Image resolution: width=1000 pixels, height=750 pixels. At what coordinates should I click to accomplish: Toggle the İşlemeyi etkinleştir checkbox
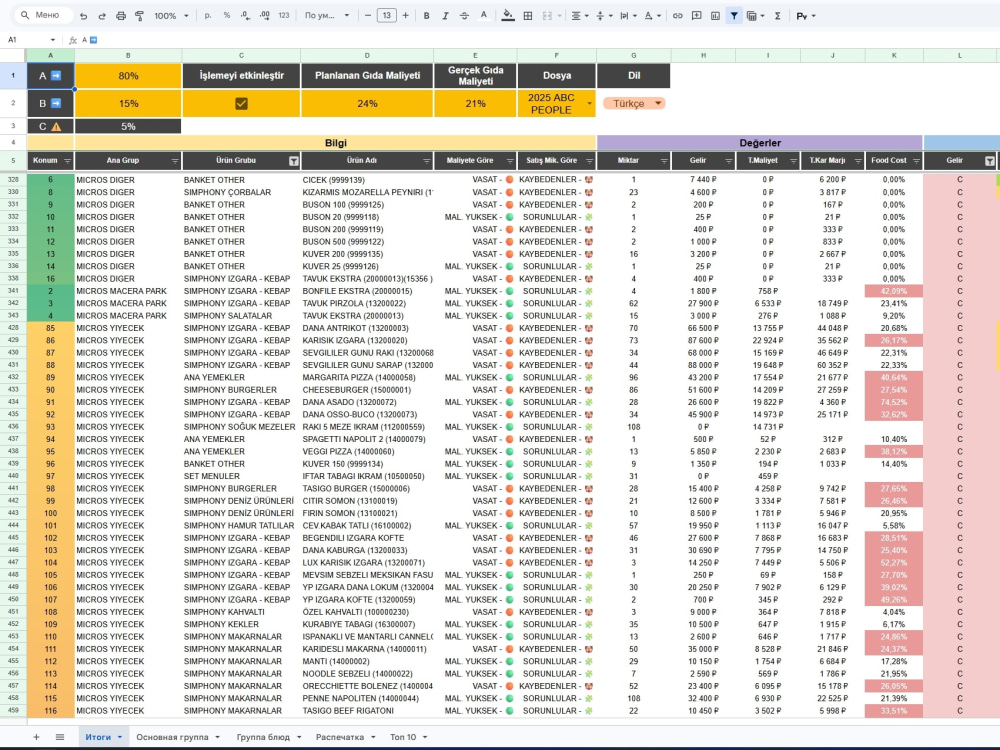[x=241, y=103]
